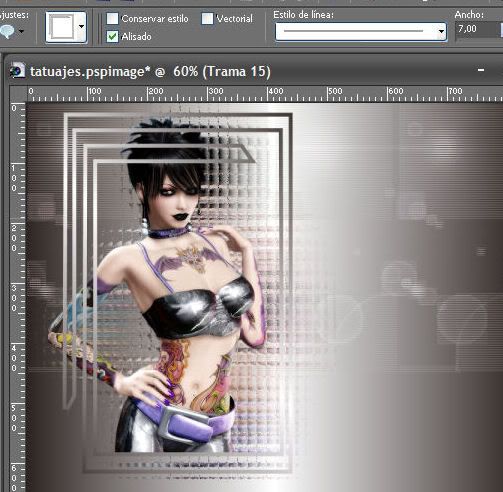Minimize the tatuajes.pspimage document window
The image size is (503, 492).
(x=481, y=70)
